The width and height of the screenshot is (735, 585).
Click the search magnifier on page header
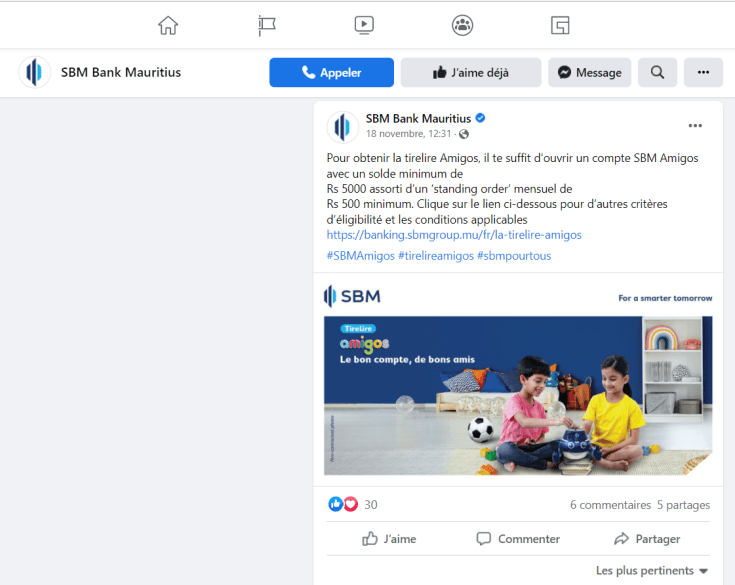(657, 73)
